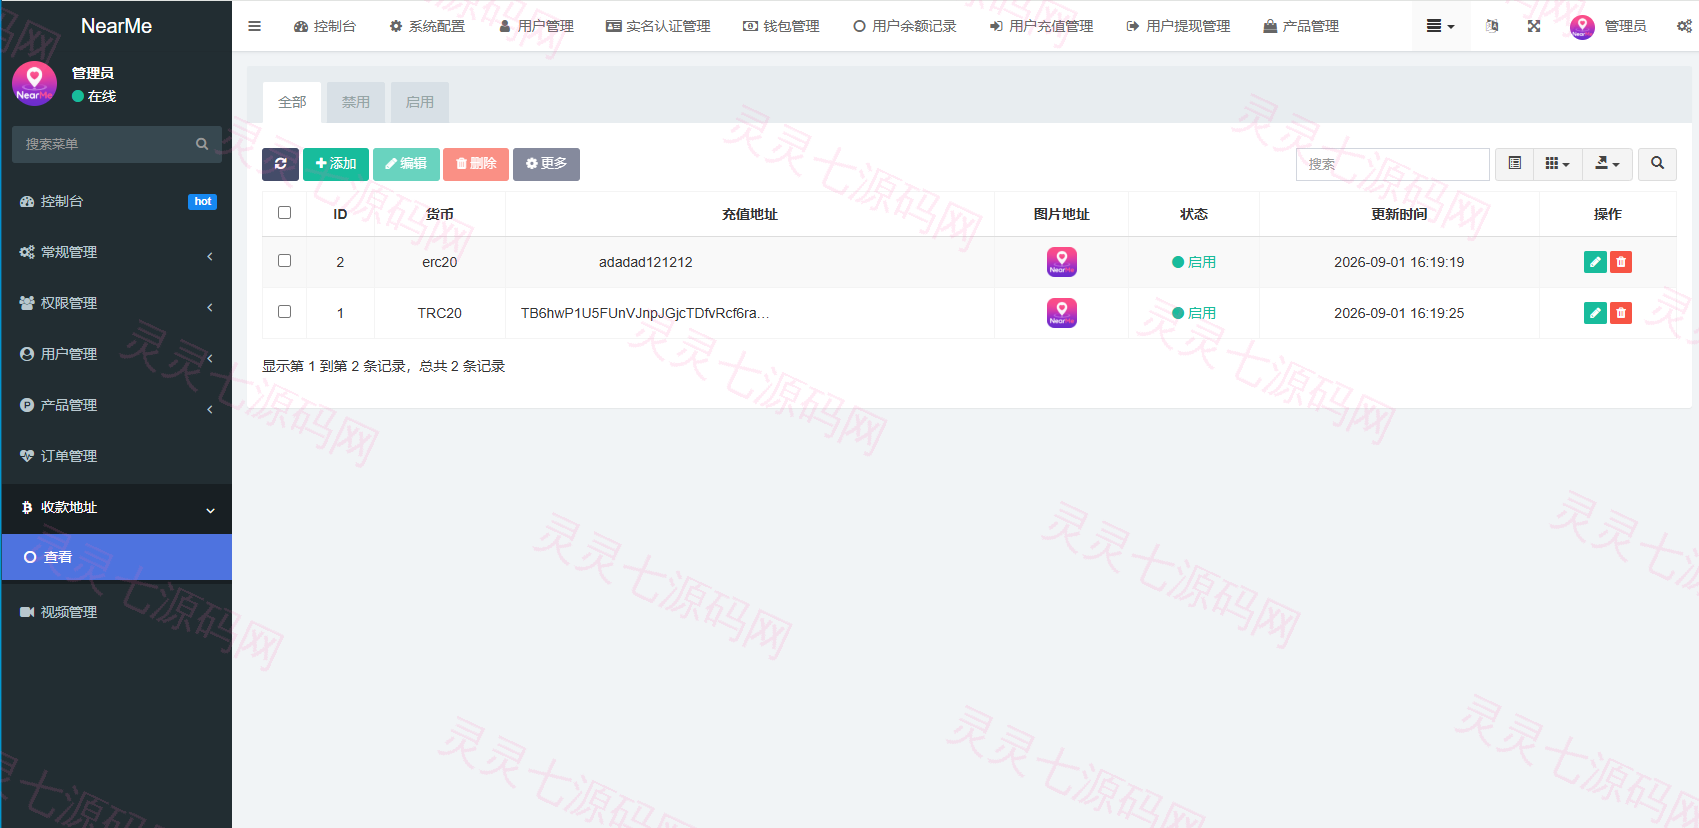The image size is (1699, 828).
Task: Toggle the 启用 status of the erc20 row
Action: tap(1194, 262)
